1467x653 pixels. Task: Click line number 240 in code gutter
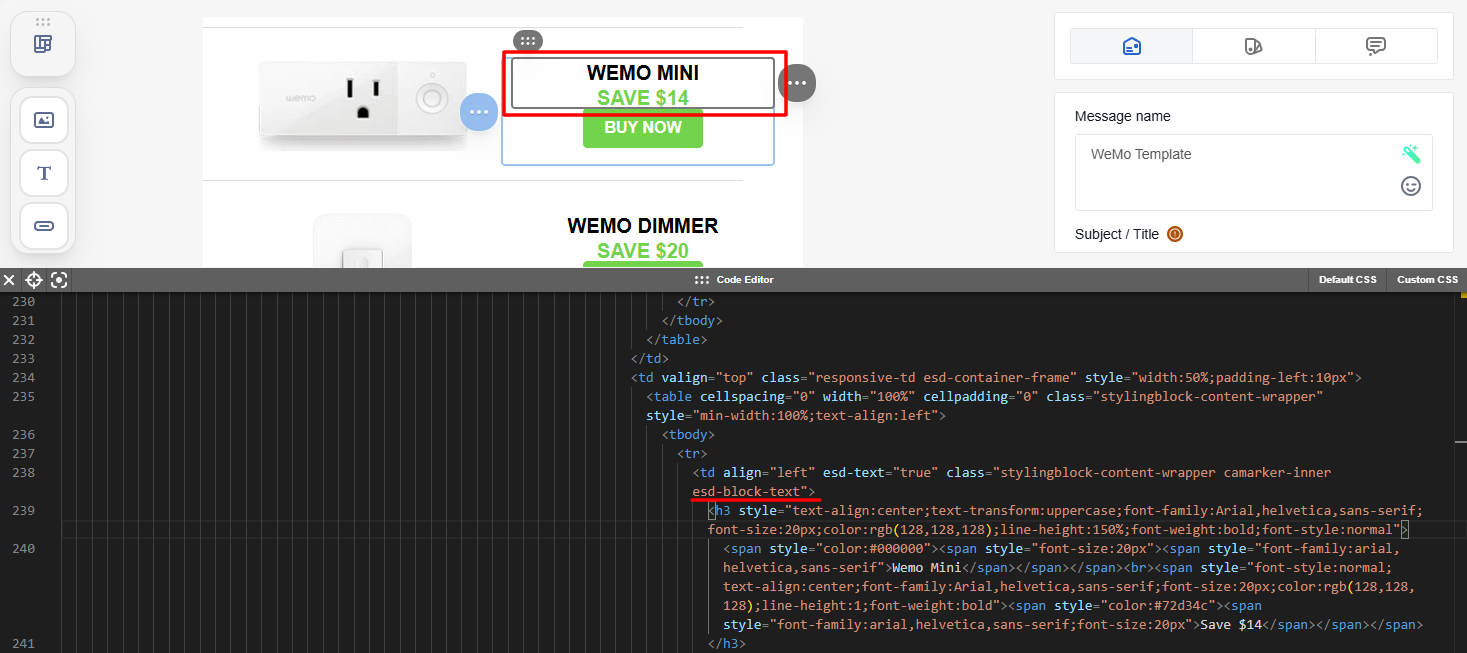[23, 548]
